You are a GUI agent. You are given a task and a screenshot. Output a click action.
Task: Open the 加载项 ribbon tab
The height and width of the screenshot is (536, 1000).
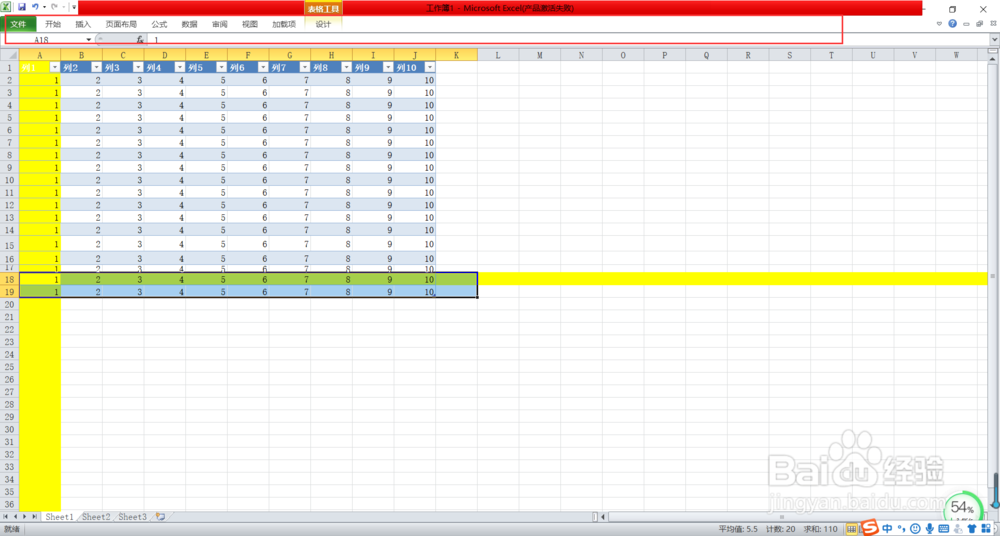point(284,24)
